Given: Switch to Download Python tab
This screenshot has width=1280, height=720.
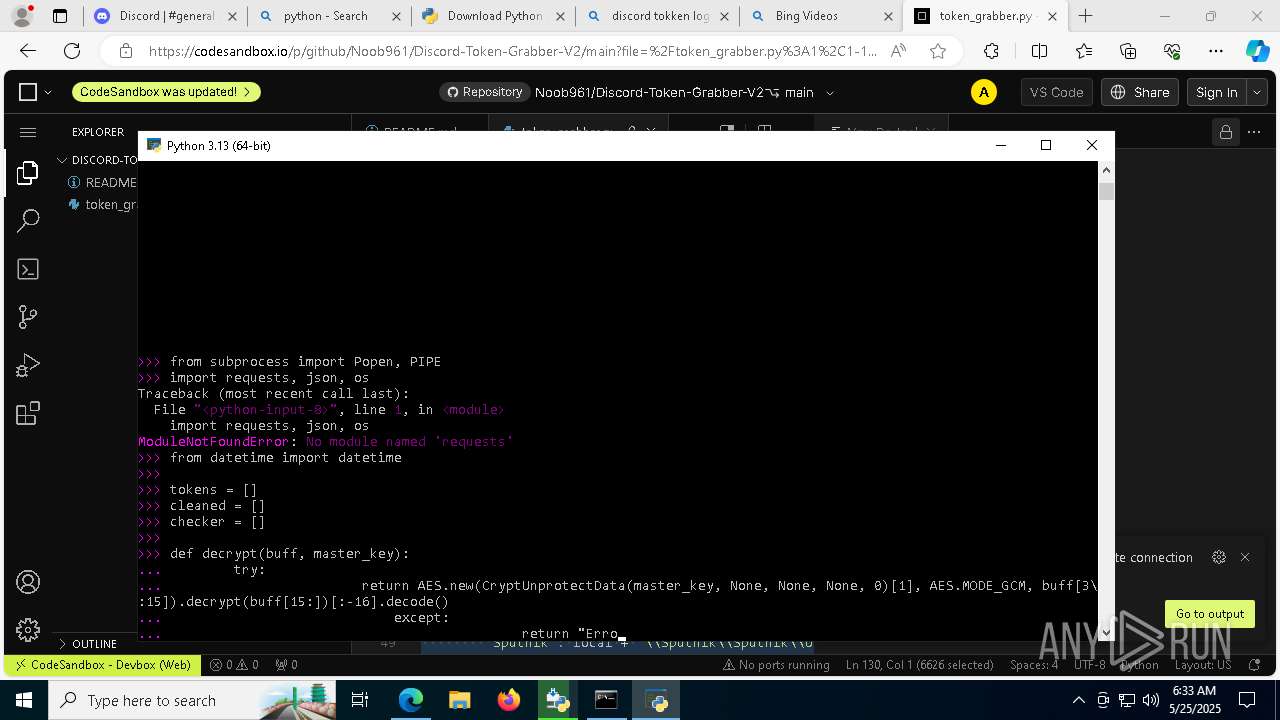Looking at the screenshot, I should [x=492, y=16].
